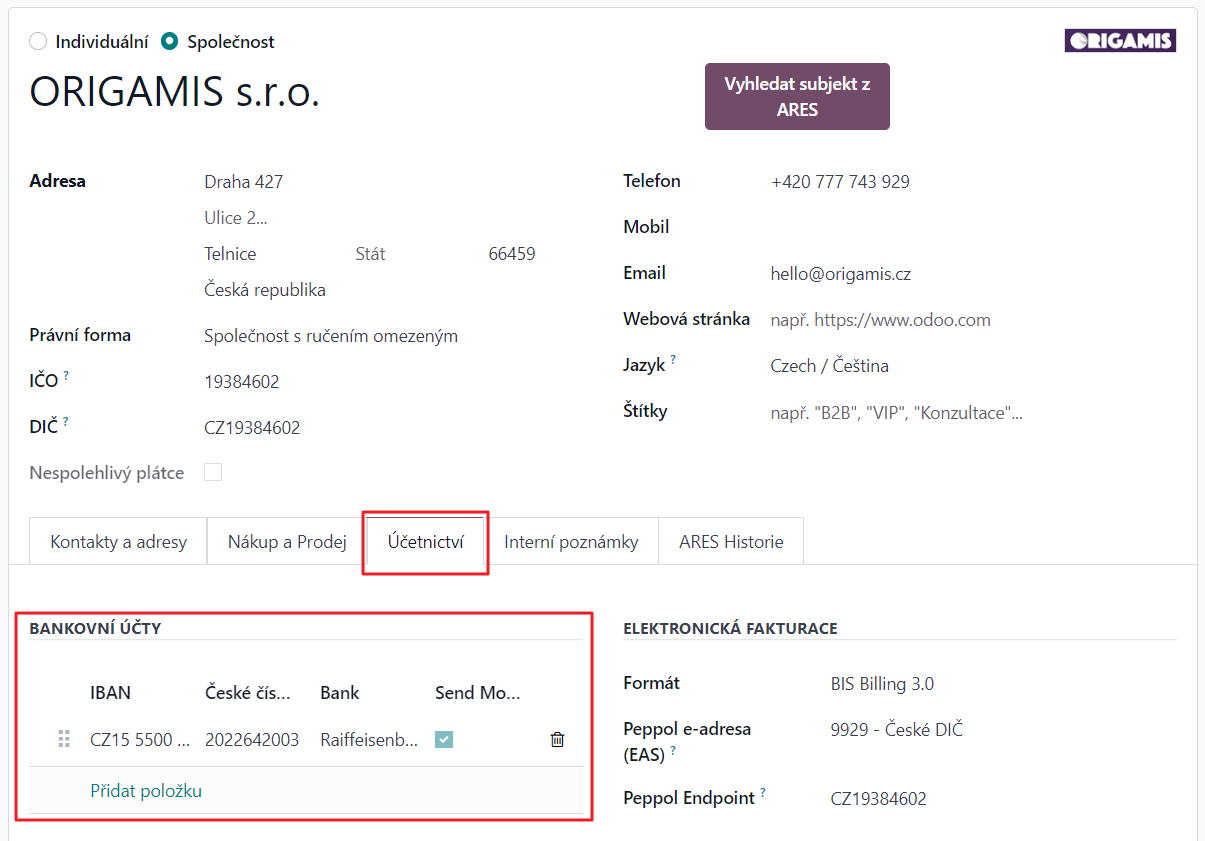Select the Individuální radio button
This screenshot has height=841, width=1205.
38,41
